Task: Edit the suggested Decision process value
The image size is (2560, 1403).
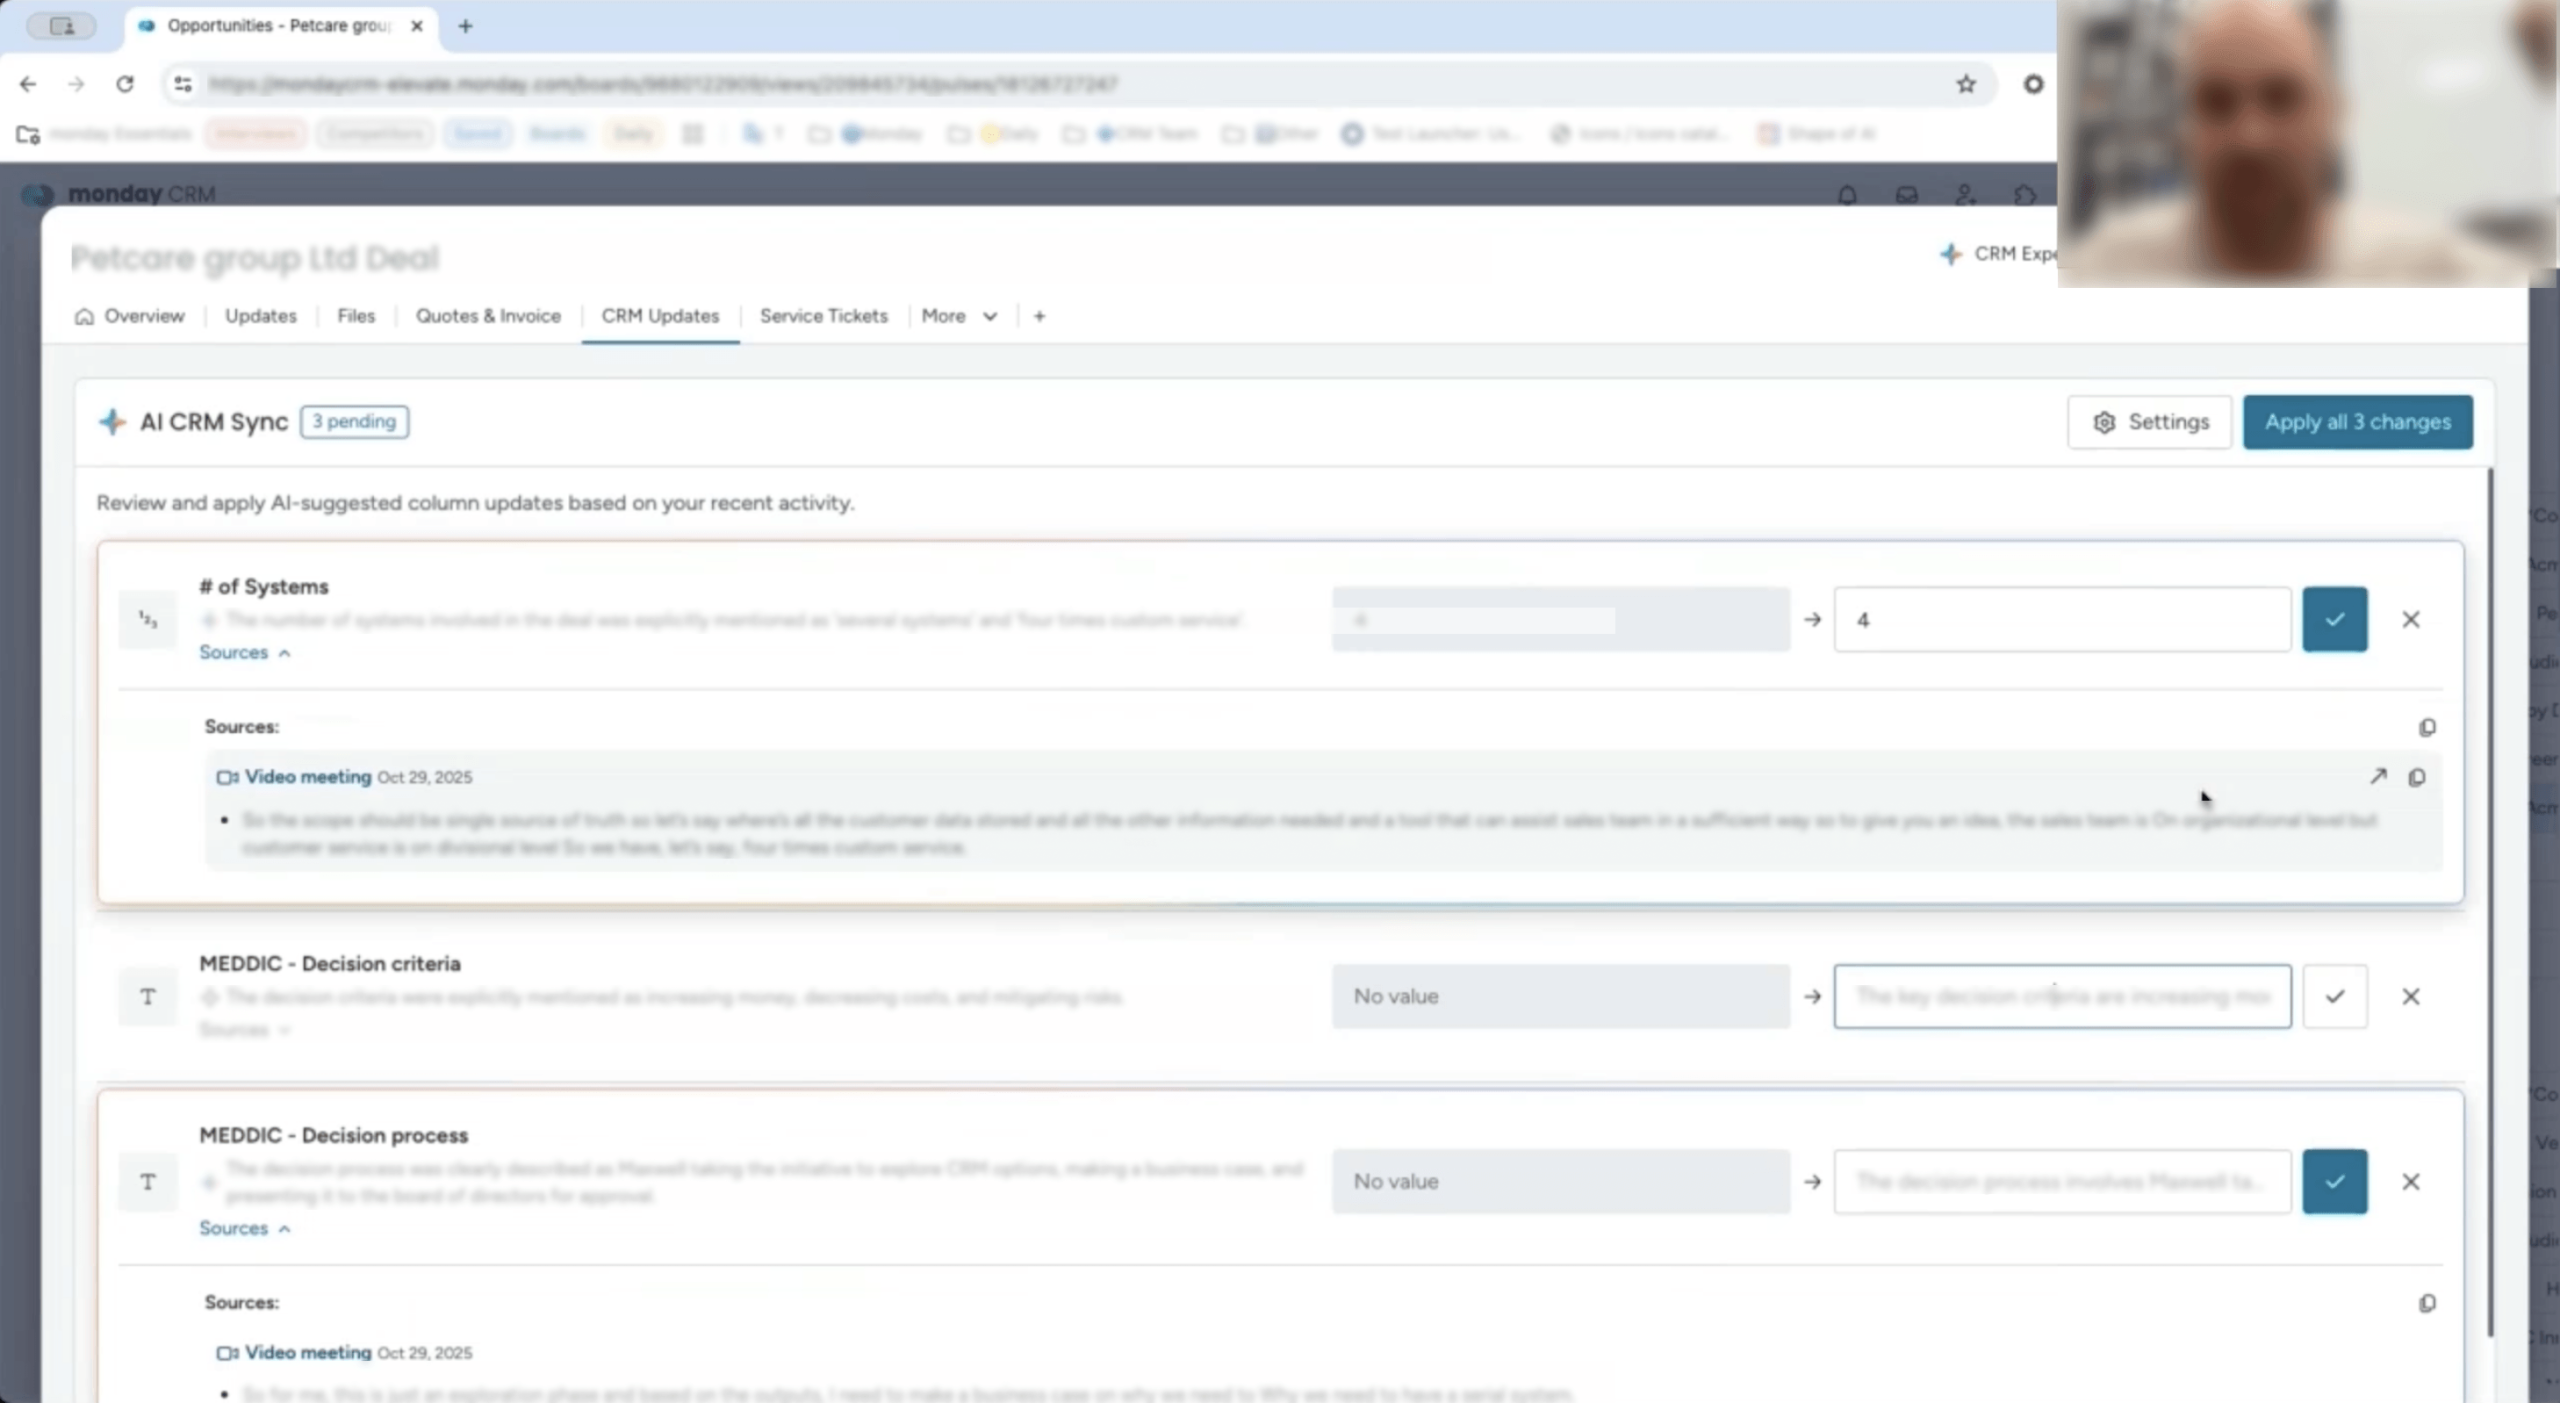Action: point(2062,1182)
